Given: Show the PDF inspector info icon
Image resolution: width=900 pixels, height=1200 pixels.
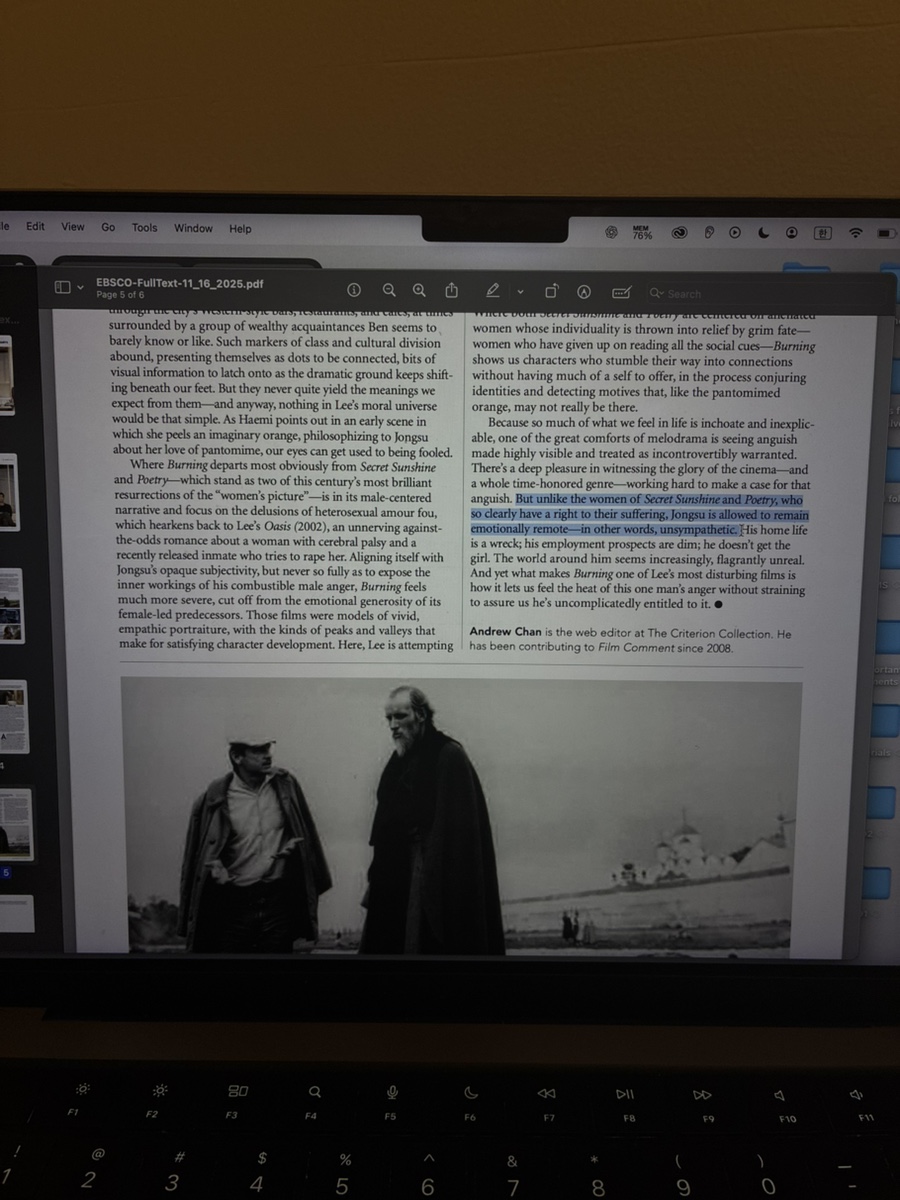Looking at the screenshot, I should coord(353,290).
